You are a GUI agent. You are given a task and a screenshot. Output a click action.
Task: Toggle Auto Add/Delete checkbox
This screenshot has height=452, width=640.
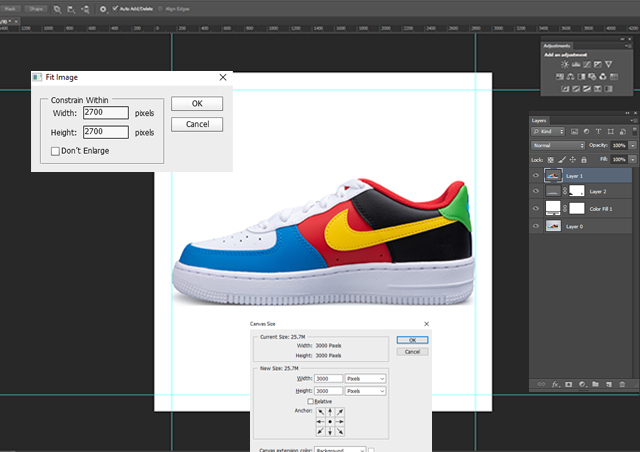click(115, 8)
